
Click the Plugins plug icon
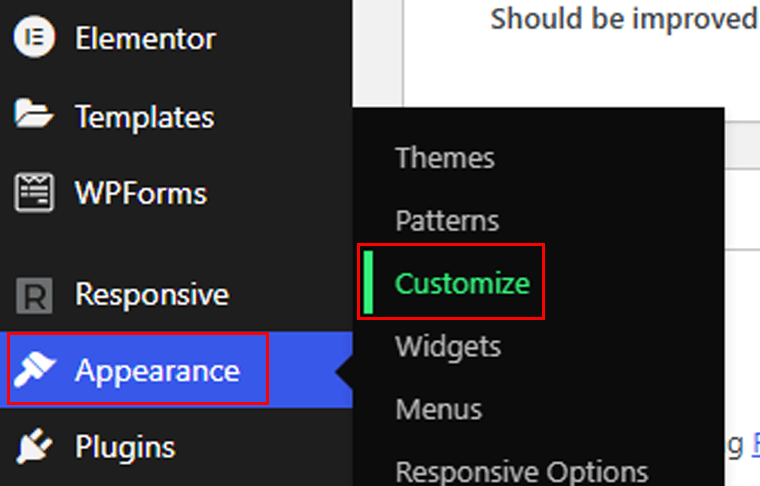click(x=34, y=445)
